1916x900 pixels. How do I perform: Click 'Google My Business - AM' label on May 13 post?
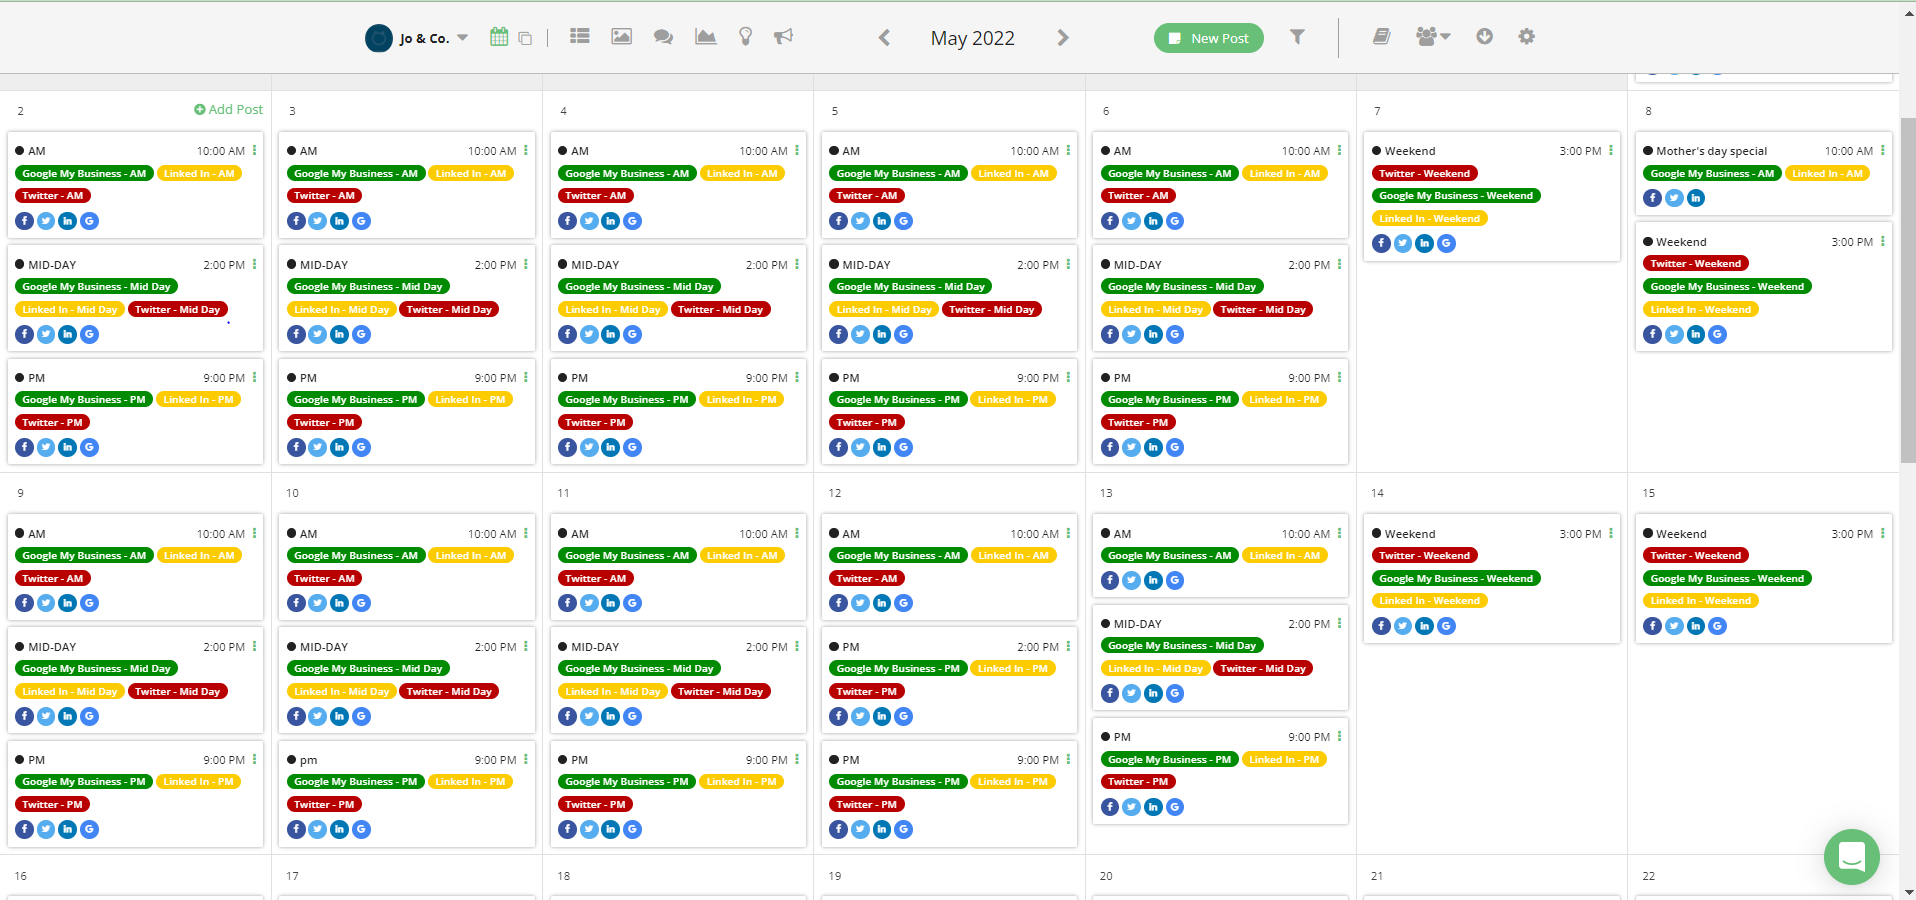tap(1170, 556)
